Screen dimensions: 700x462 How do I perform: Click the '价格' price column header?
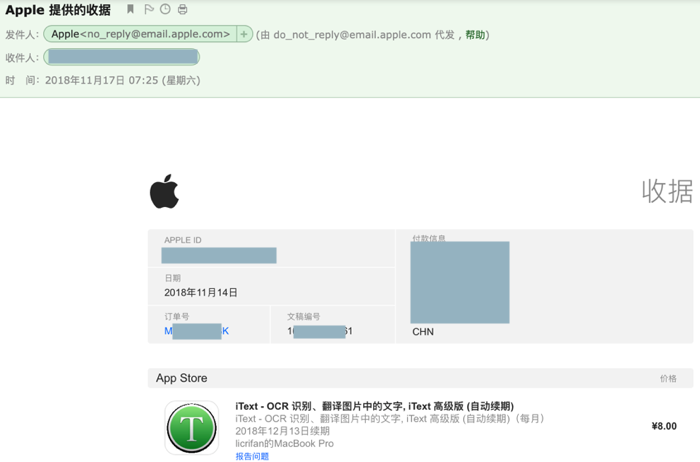click(668, 379)
